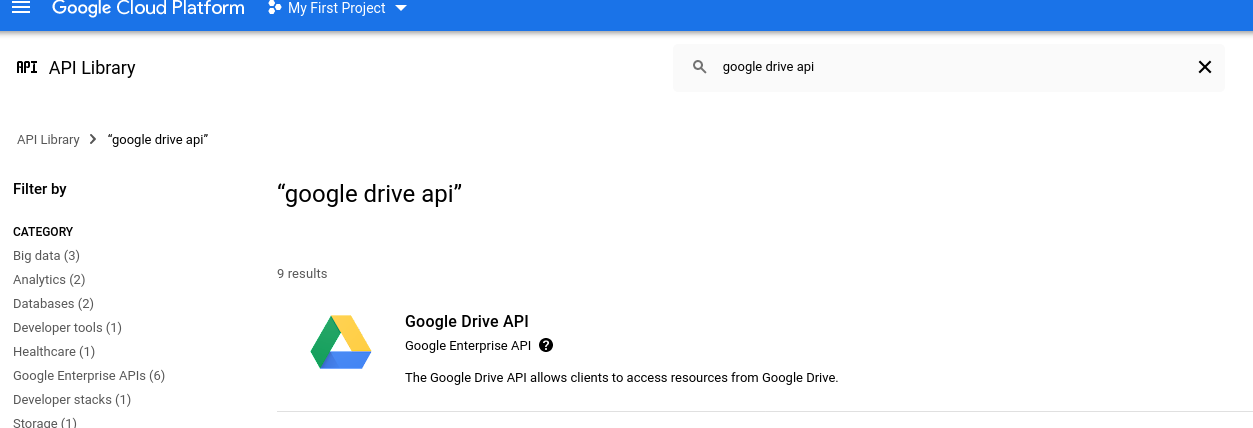Clear the search with X icon
Screen dimensions: 1253x428
[x=1204, y=67]
